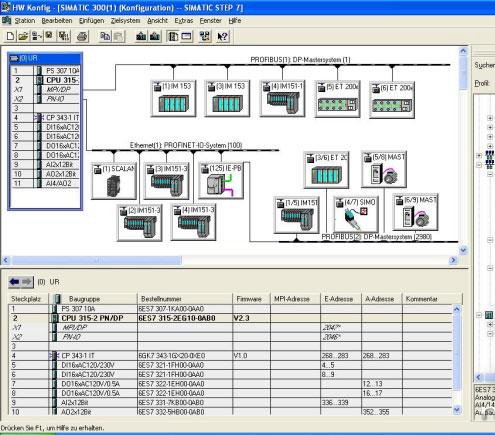This screenshot has width=495, height=435.
Task: Click the Upload from module icon
Action: pos(155,36)
